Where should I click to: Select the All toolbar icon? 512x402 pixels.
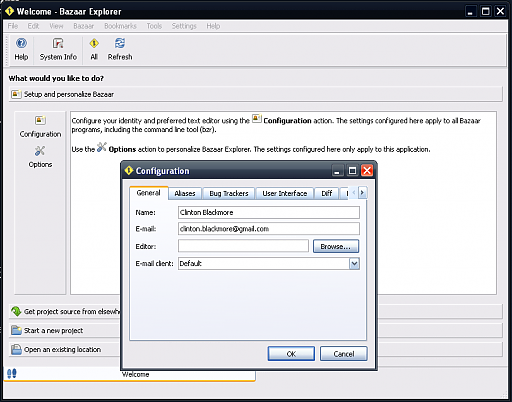(94, 43)
